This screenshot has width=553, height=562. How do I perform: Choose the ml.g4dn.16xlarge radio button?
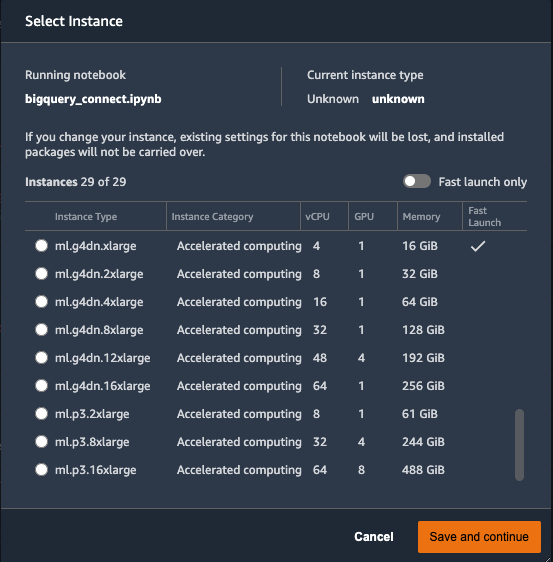pyautogui.click(x=42, y=386)
